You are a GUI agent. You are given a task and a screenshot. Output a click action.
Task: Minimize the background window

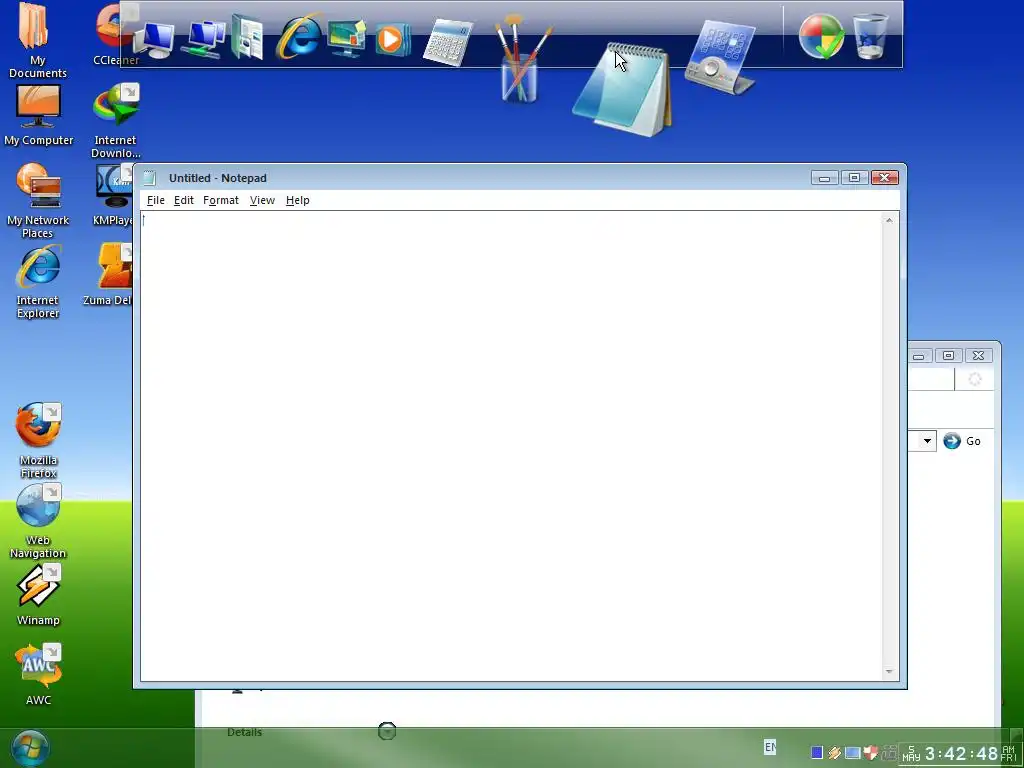919,355
